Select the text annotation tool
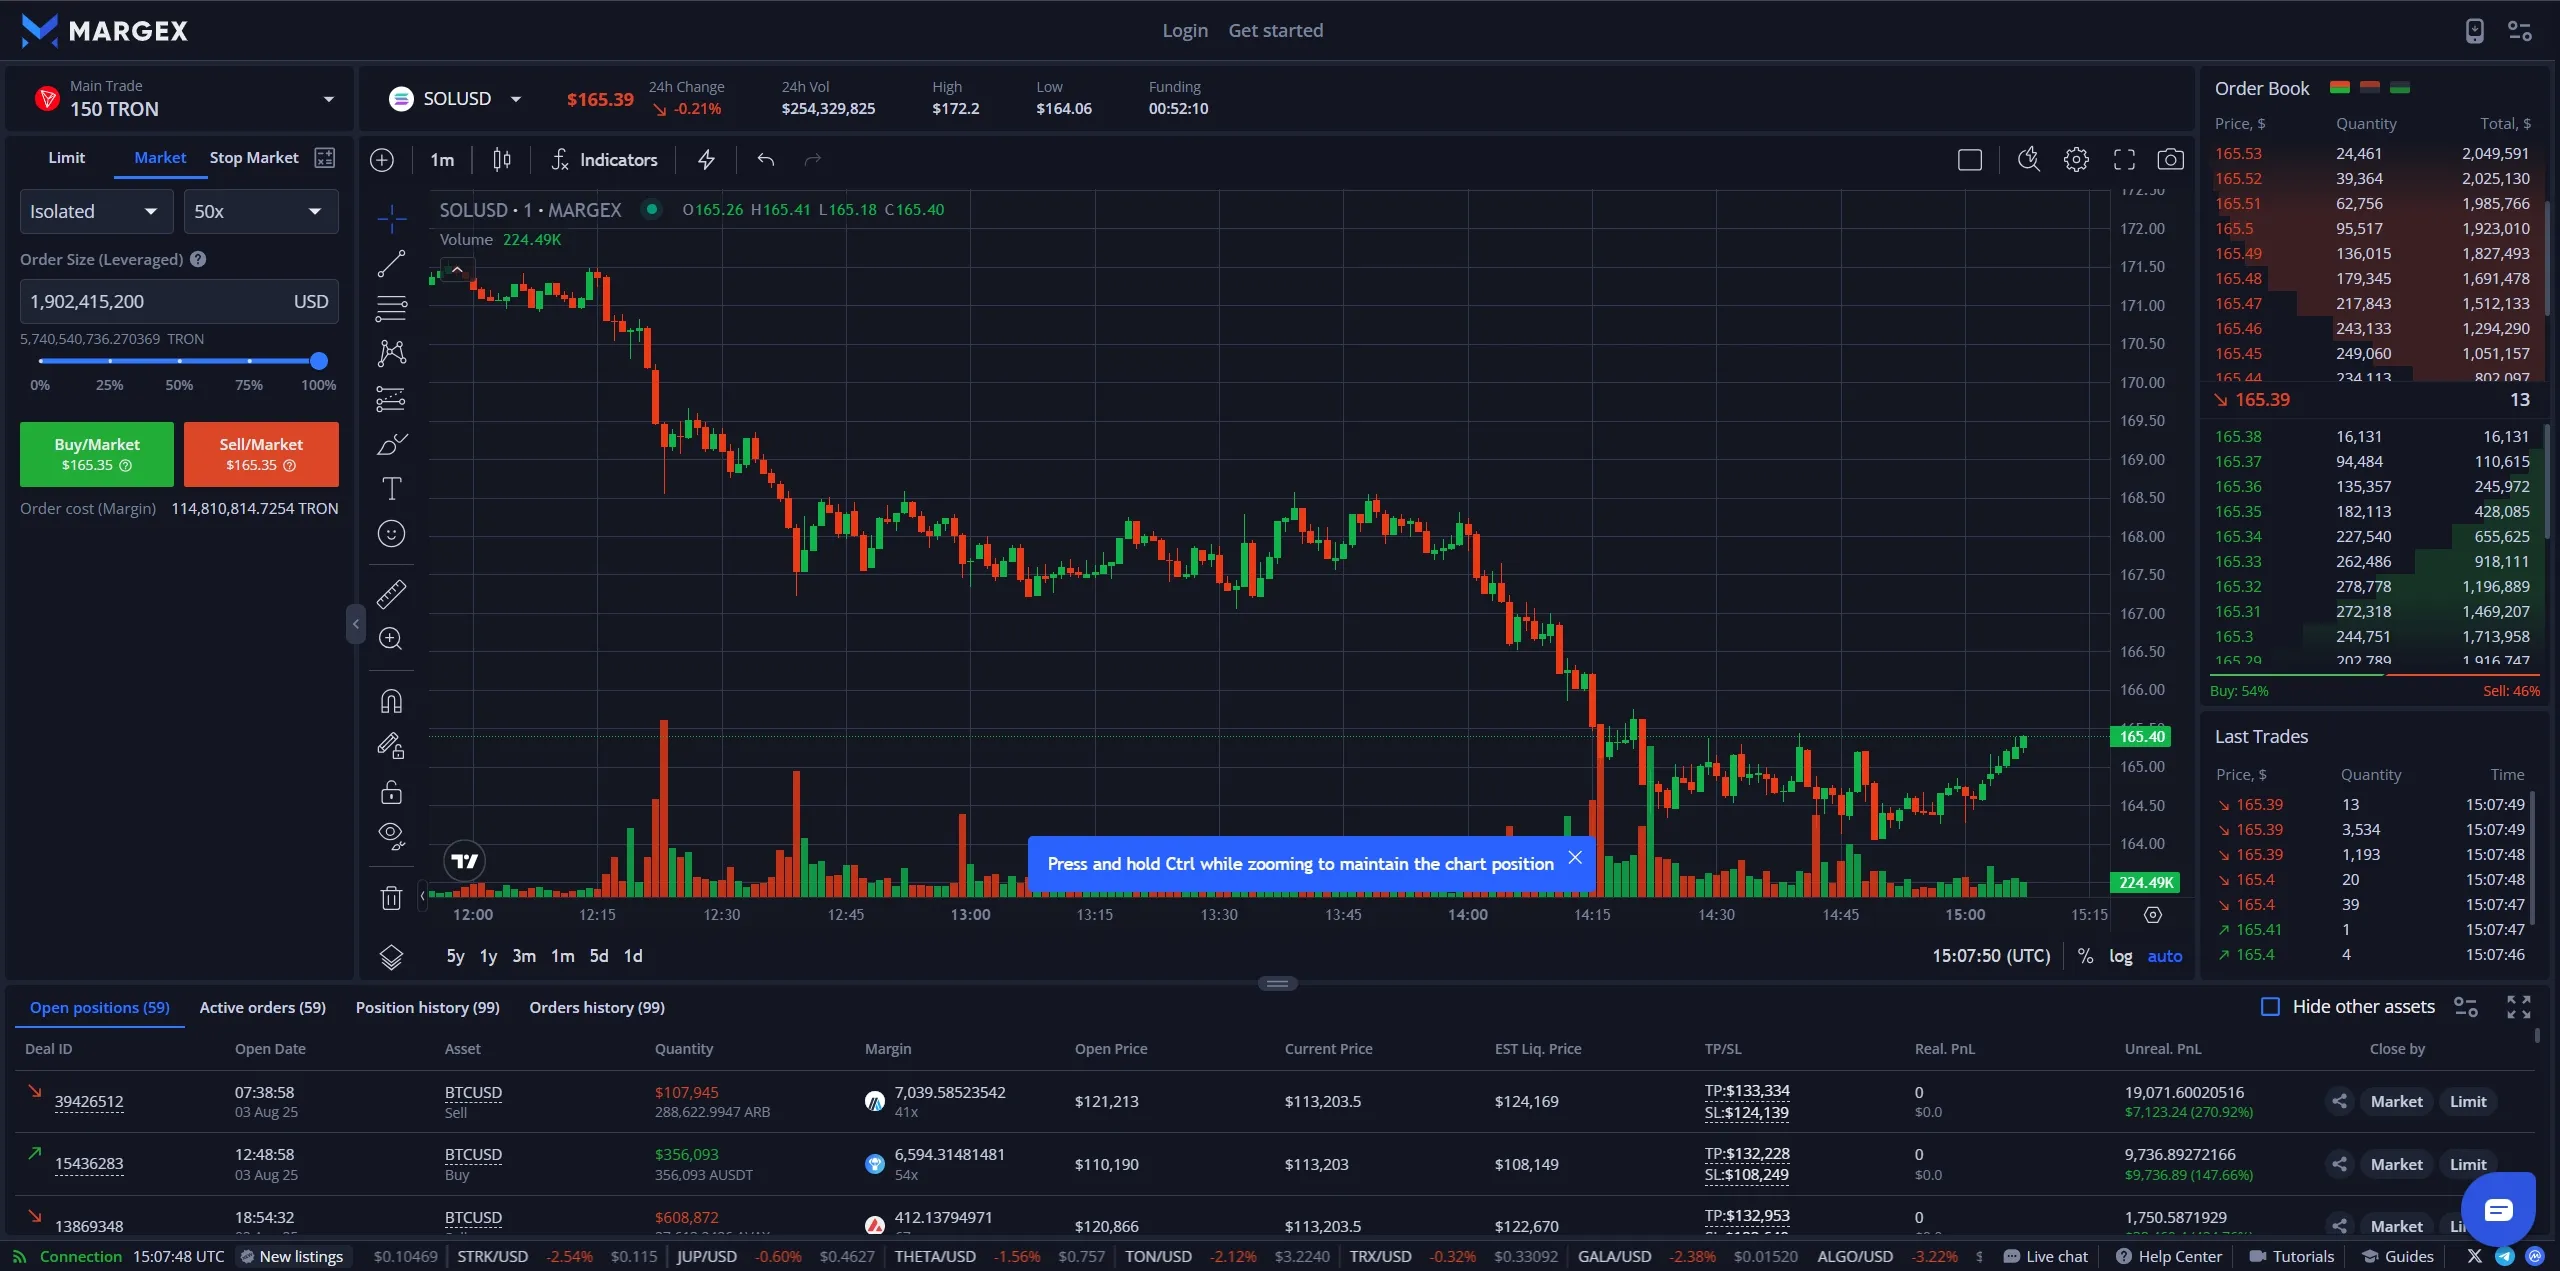 (x=391, y=489)
